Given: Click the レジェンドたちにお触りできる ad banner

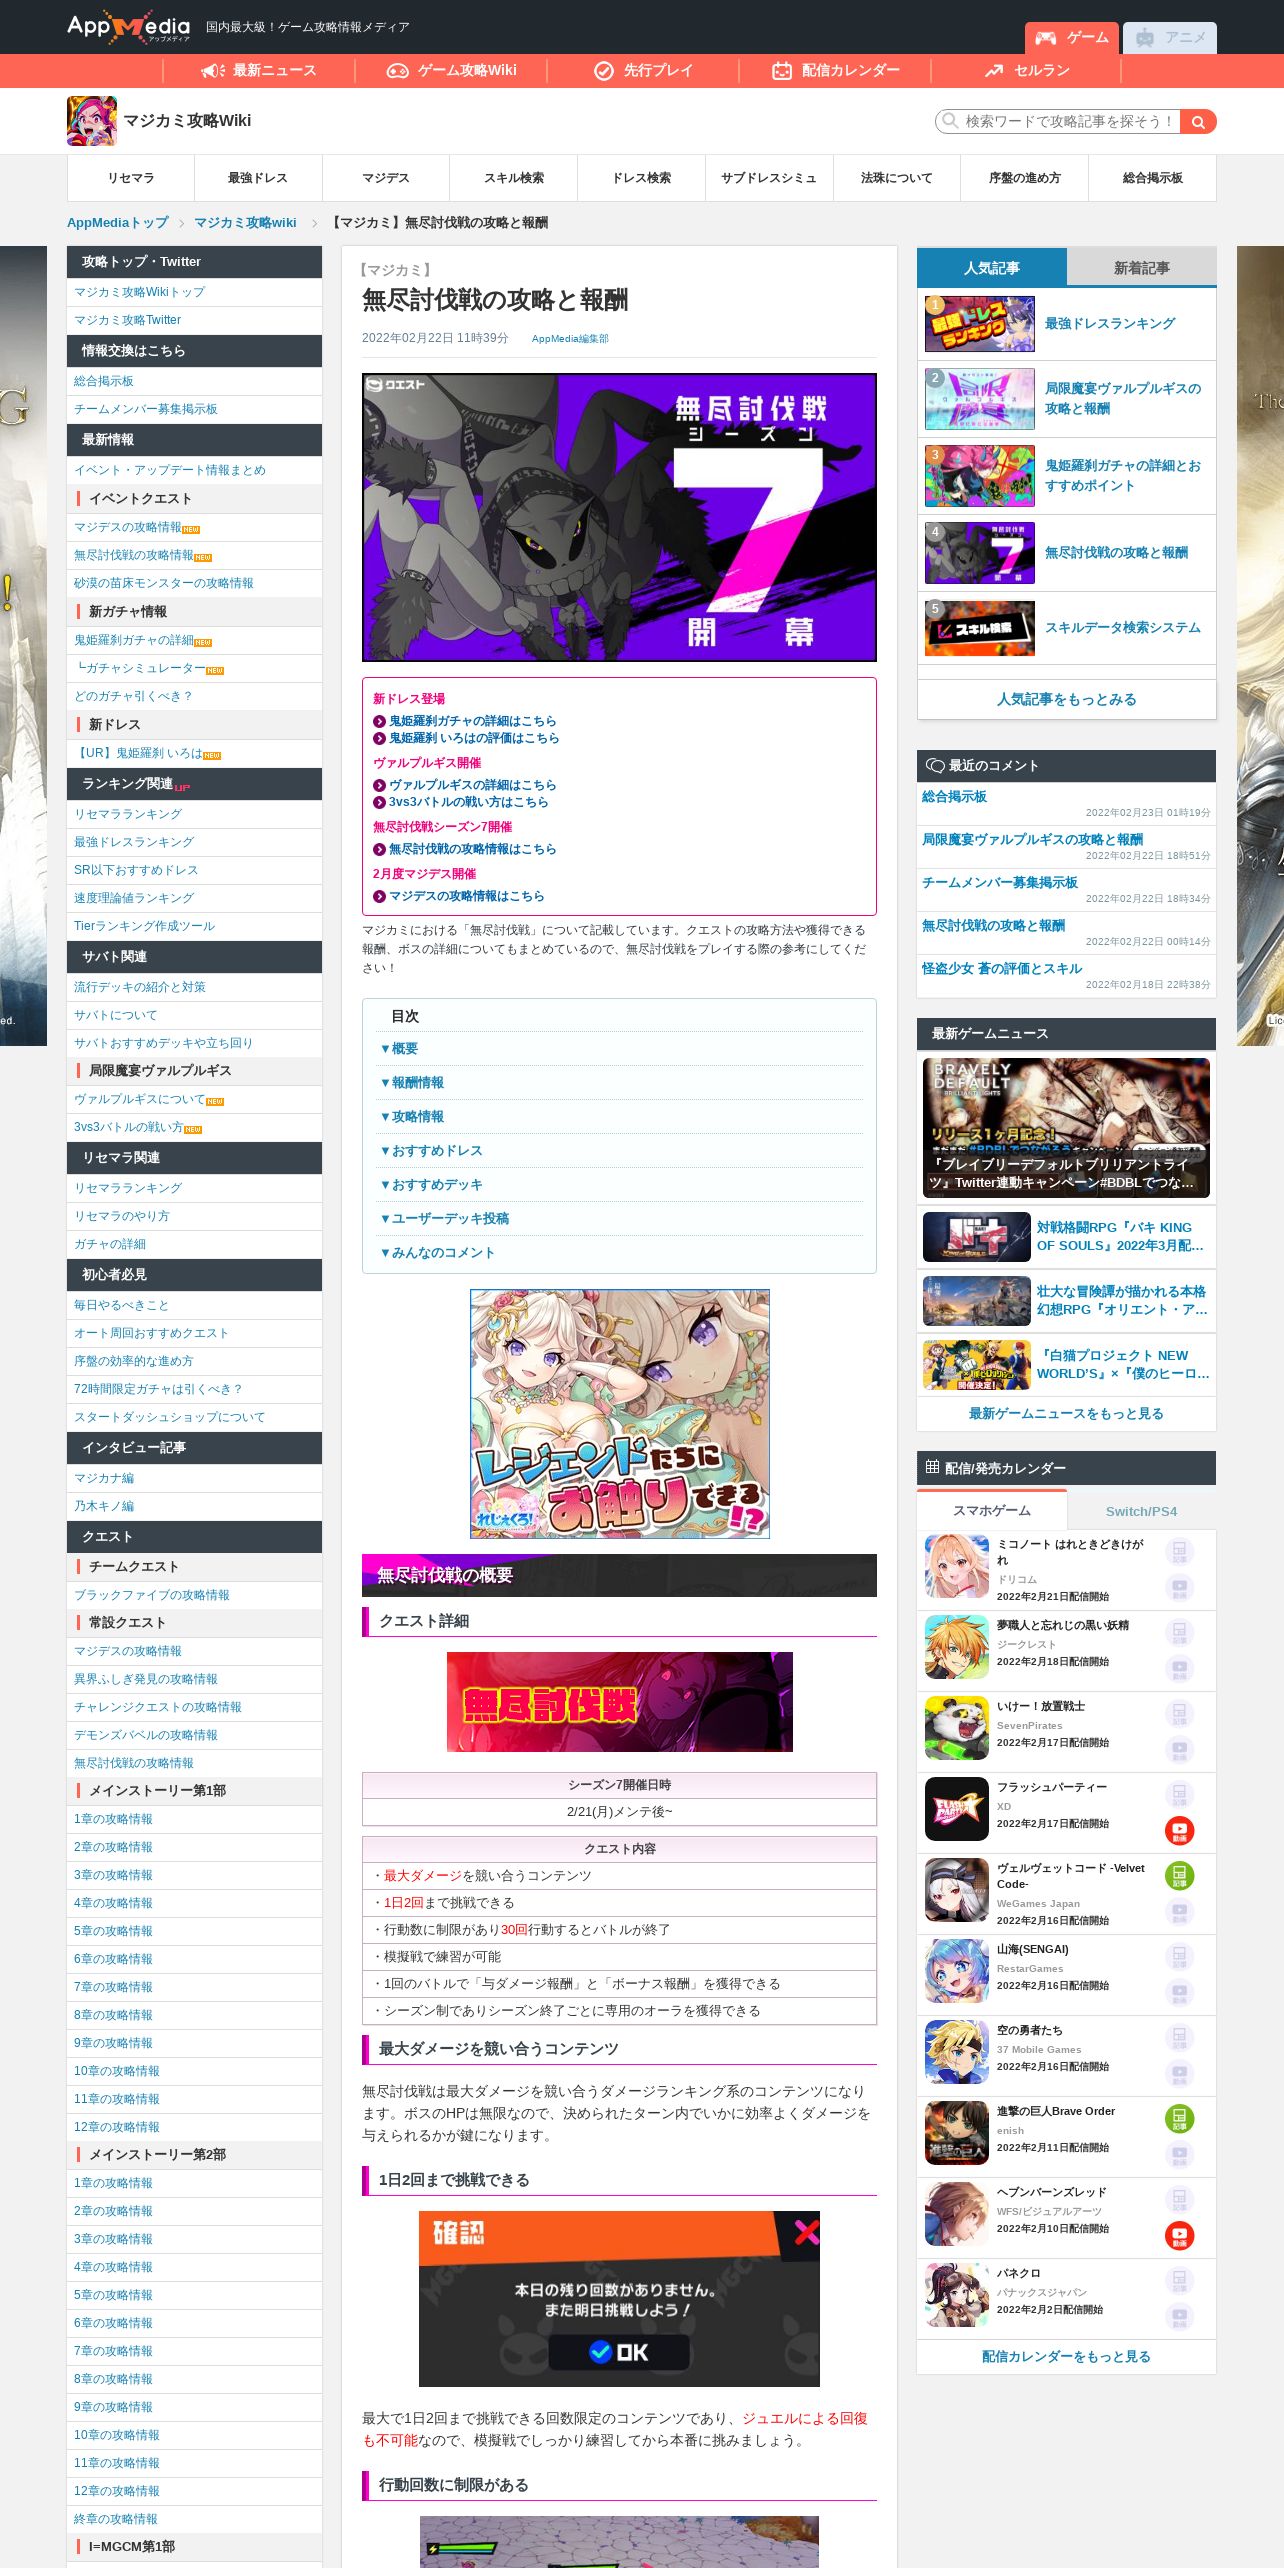Looking at the screenshot, I should [620, 1414].
